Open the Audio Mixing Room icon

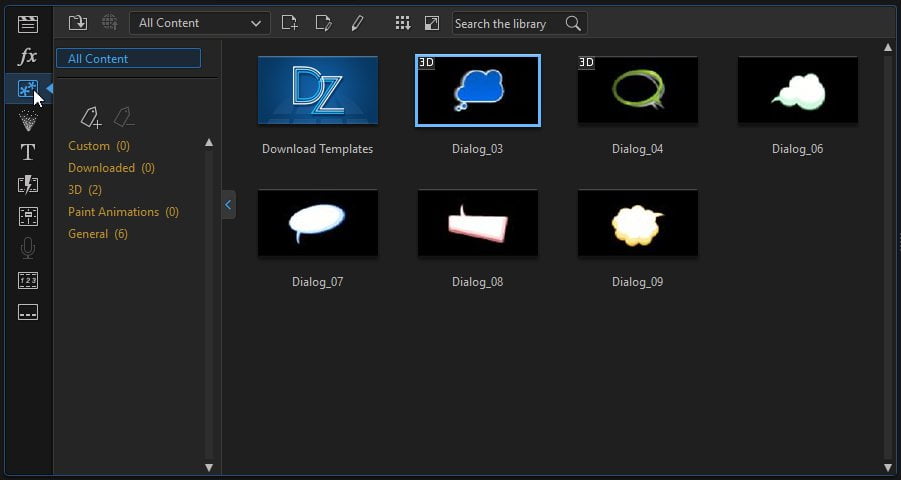pos(28,217)
